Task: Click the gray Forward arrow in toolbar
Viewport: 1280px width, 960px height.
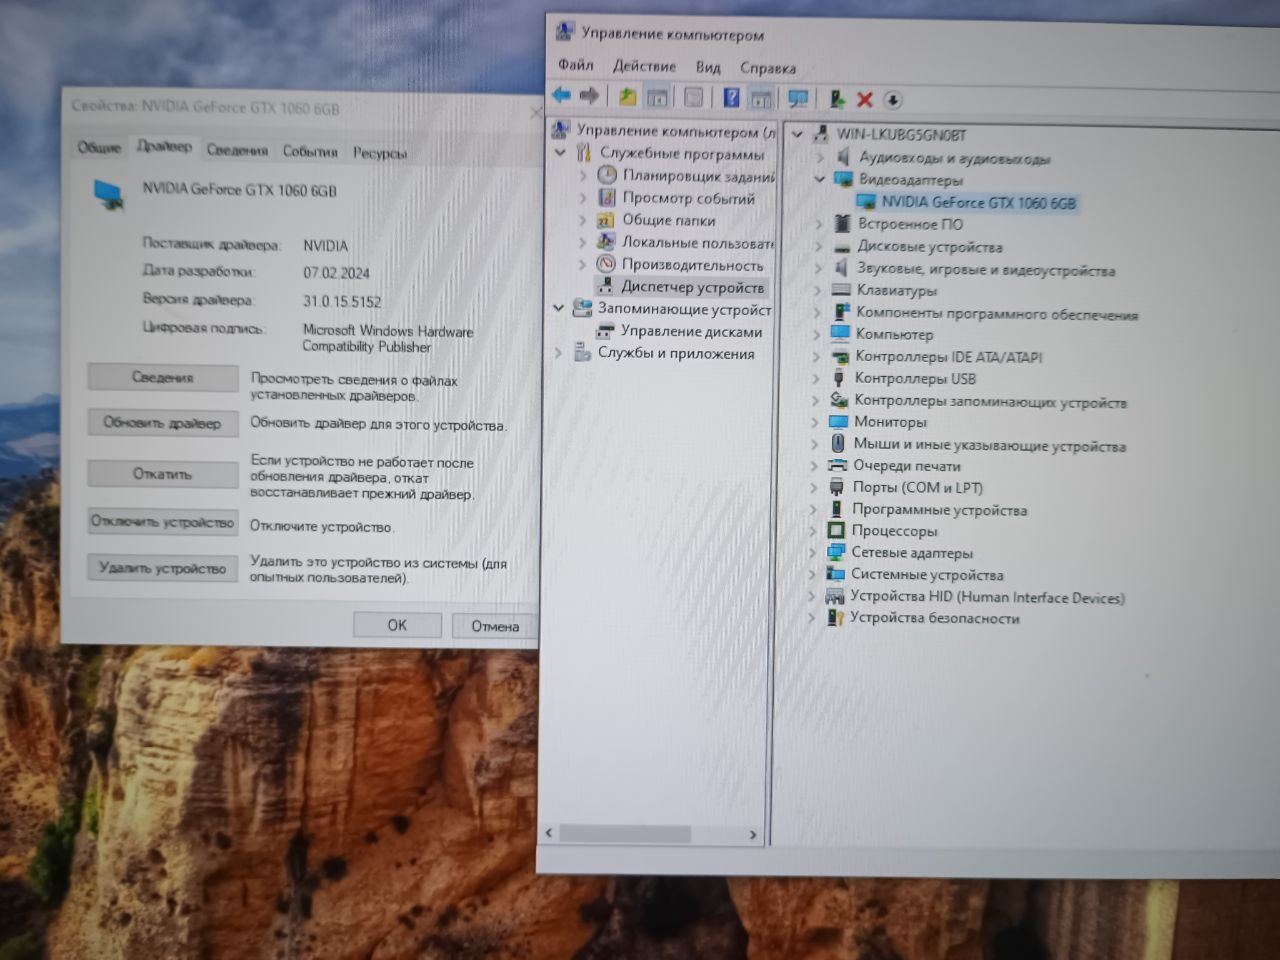Action: click(x=589, y=96)
